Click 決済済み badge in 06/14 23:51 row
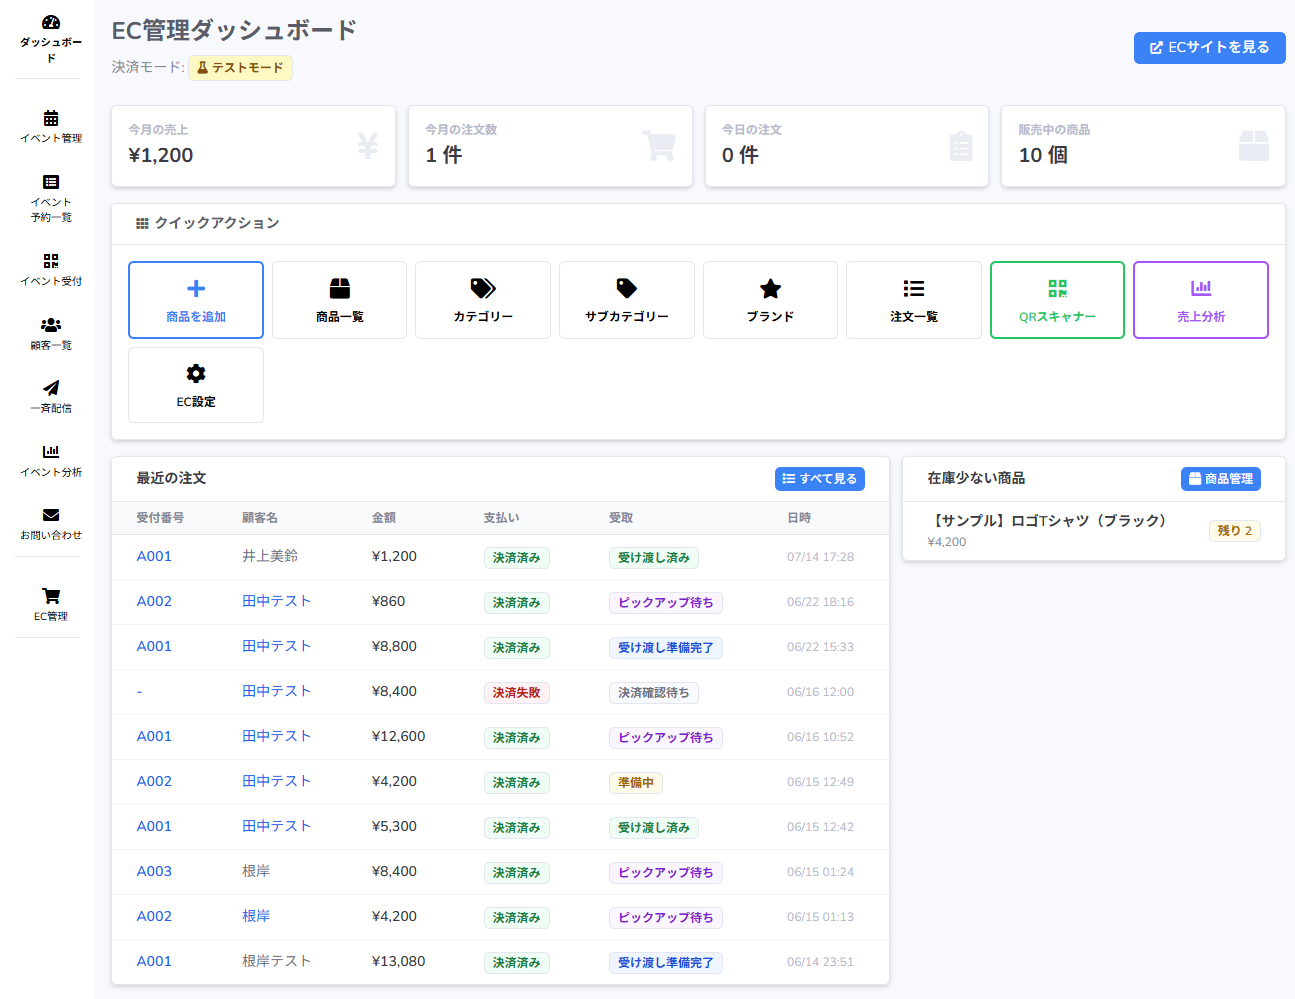1295x999 pixels. point(516,963)
